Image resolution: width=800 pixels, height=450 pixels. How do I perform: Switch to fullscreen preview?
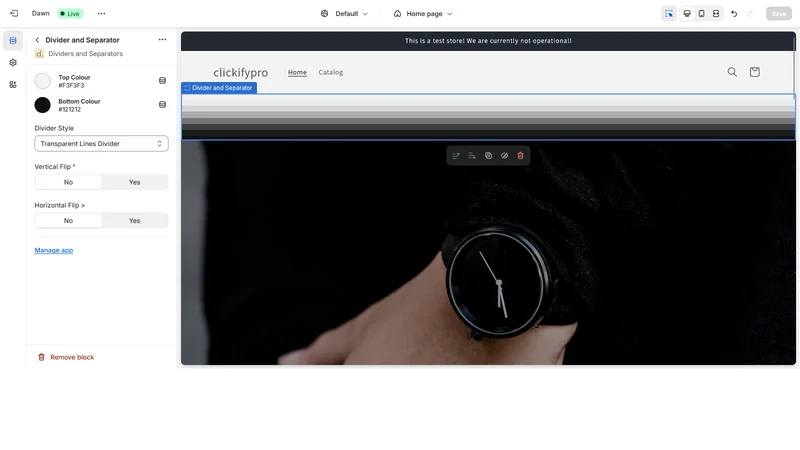tap(716, 14)
